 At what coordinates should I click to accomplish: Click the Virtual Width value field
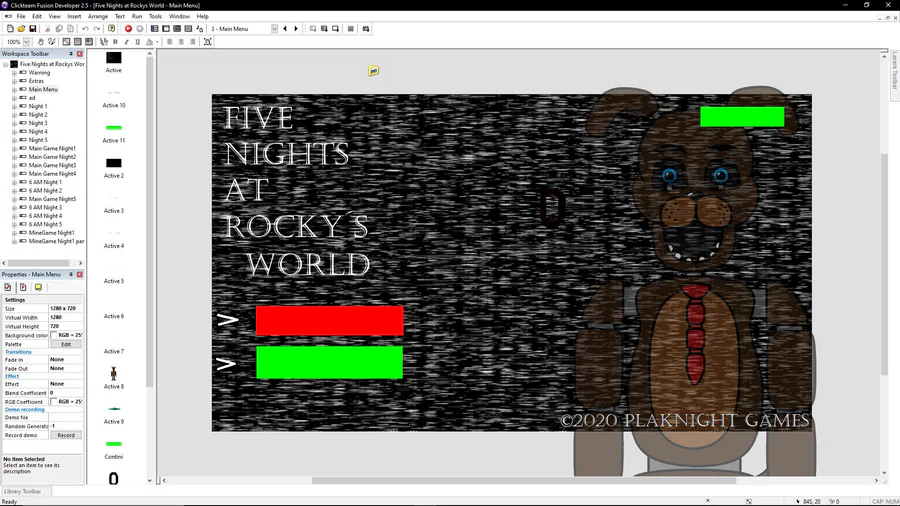(x=65, y=317)
